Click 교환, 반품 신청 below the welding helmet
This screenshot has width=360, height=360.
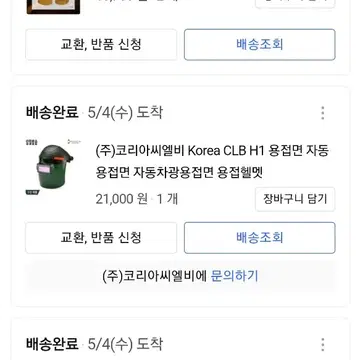[x=101, y=238]
